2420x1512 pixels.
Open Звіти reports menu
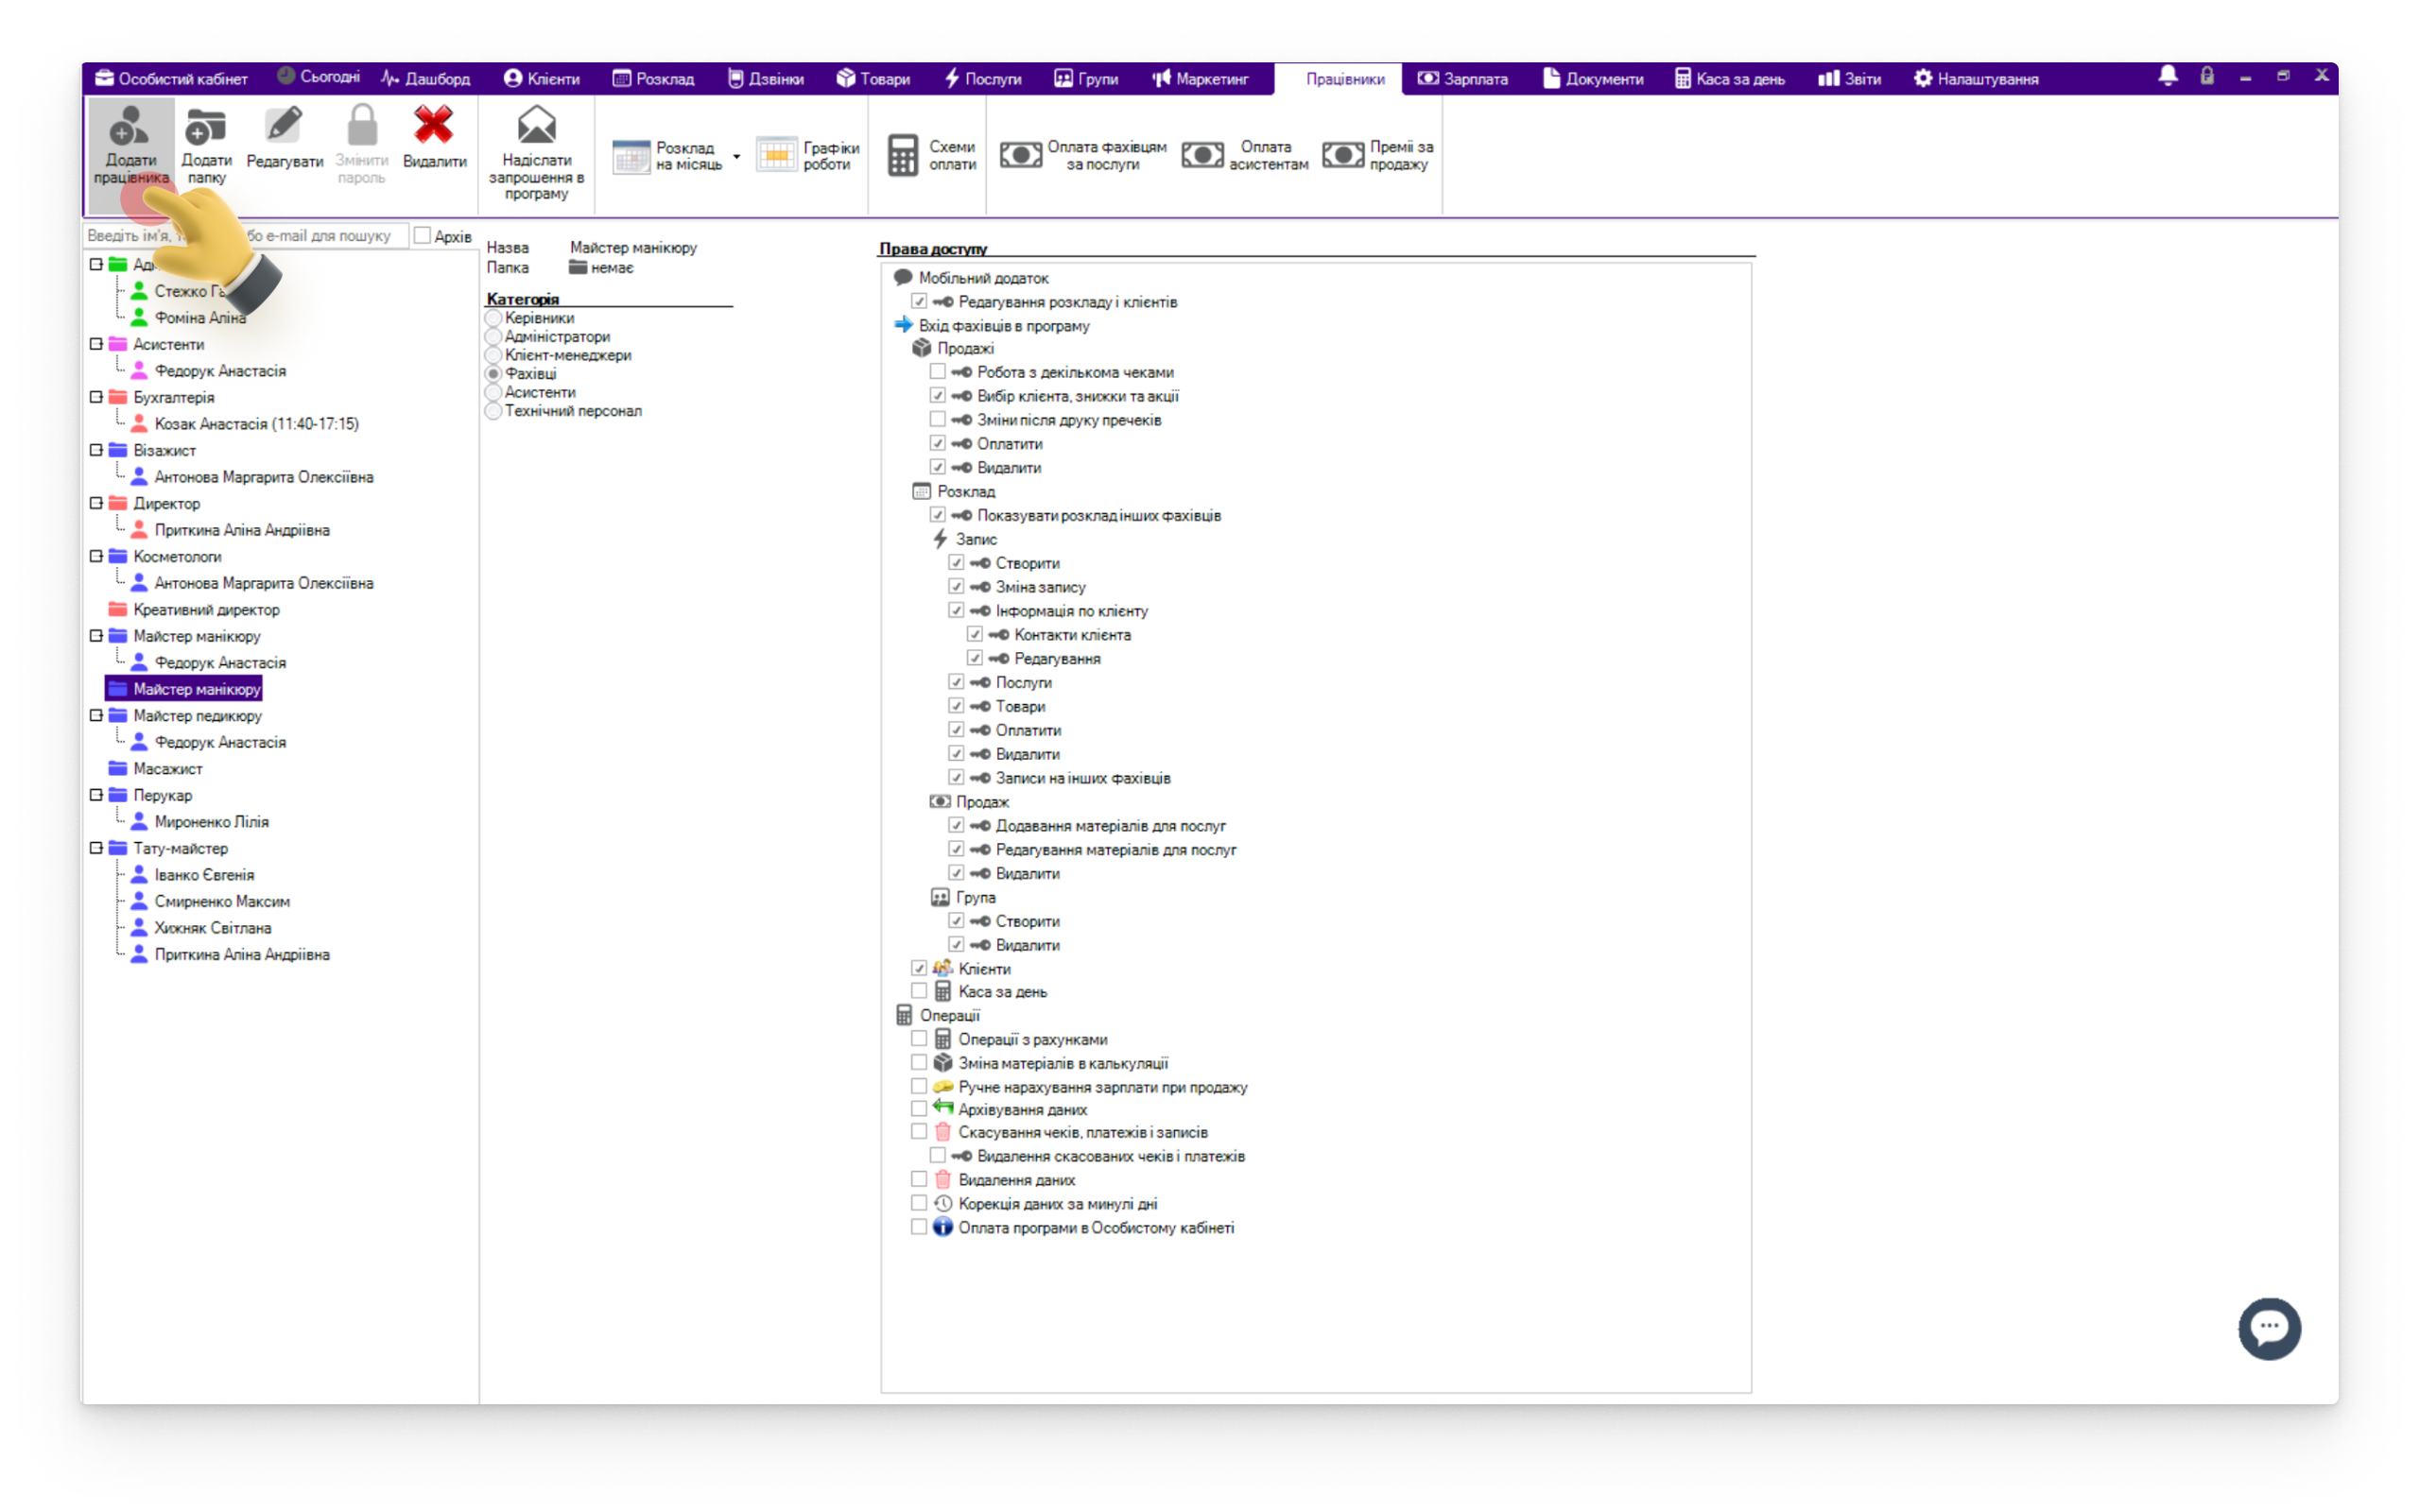click(1849, 79)
